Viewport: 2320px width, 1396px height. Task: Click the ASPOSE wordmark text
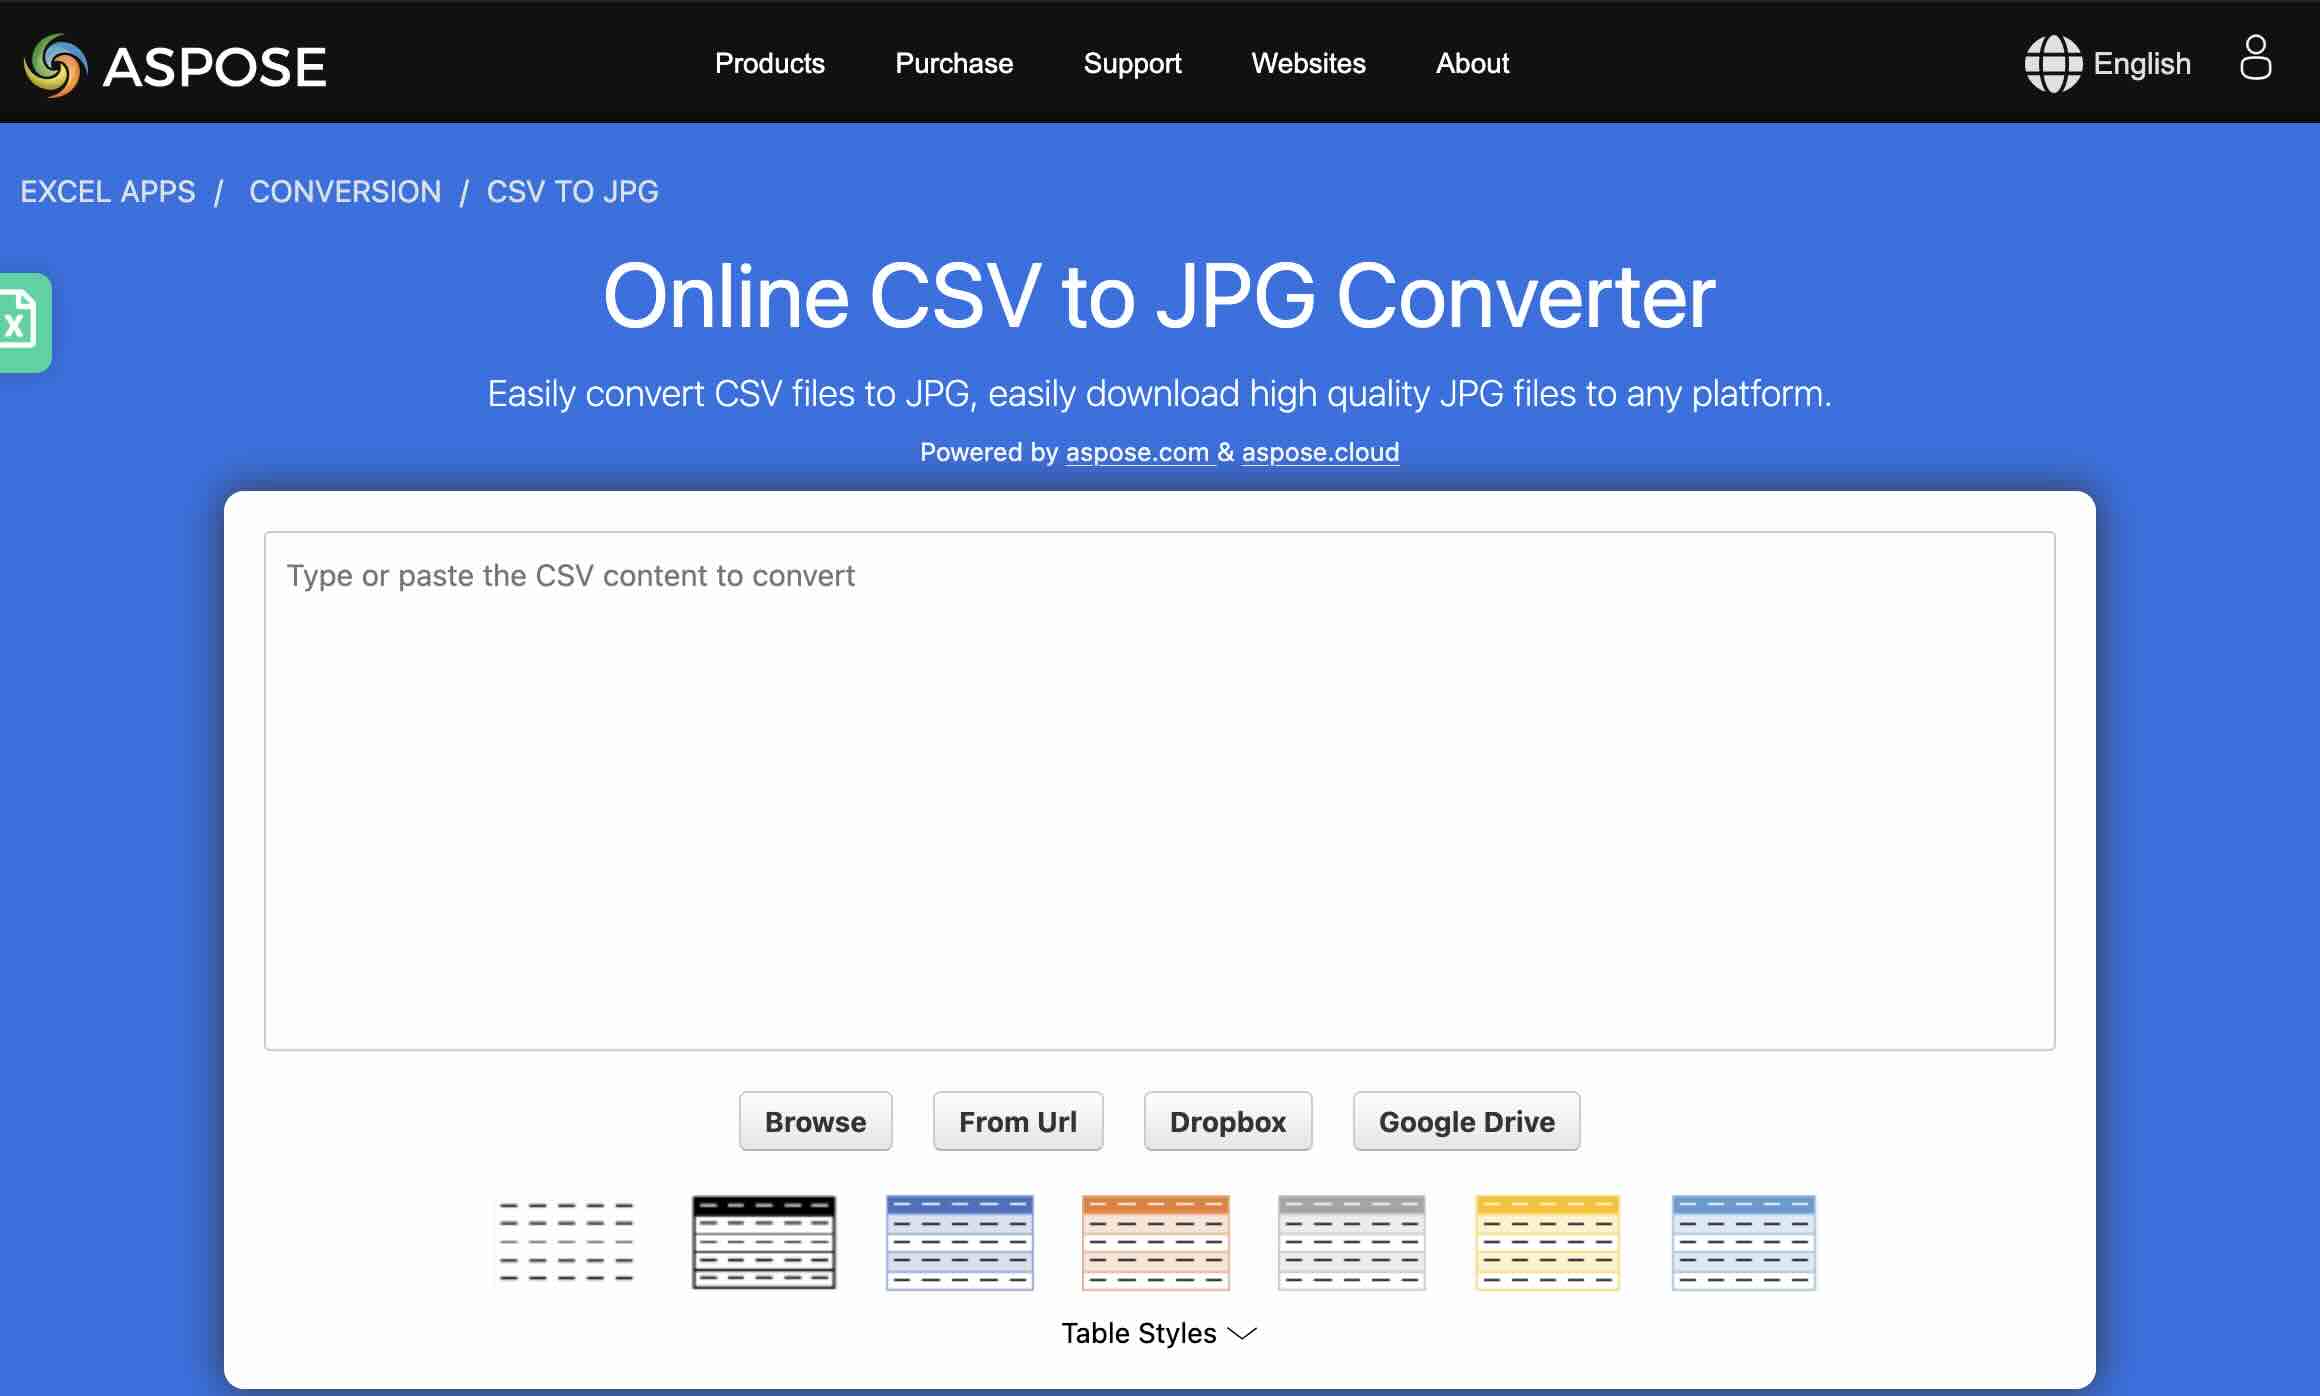(215, 67)
